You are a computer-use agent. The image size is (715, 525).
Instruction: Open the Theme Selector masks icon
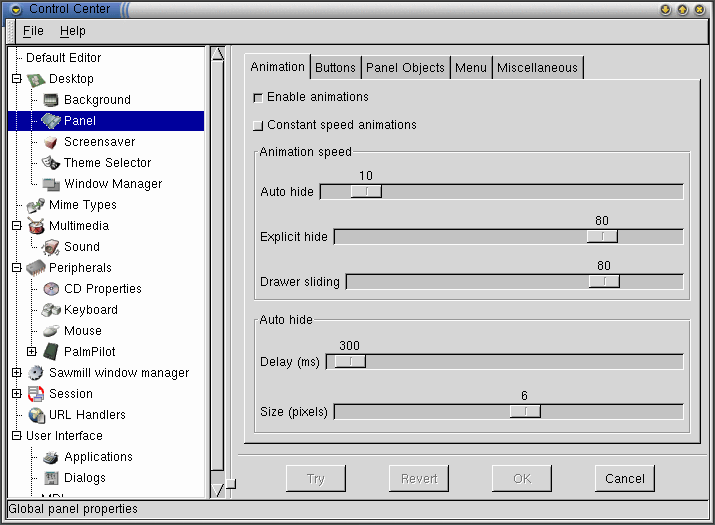51,163
